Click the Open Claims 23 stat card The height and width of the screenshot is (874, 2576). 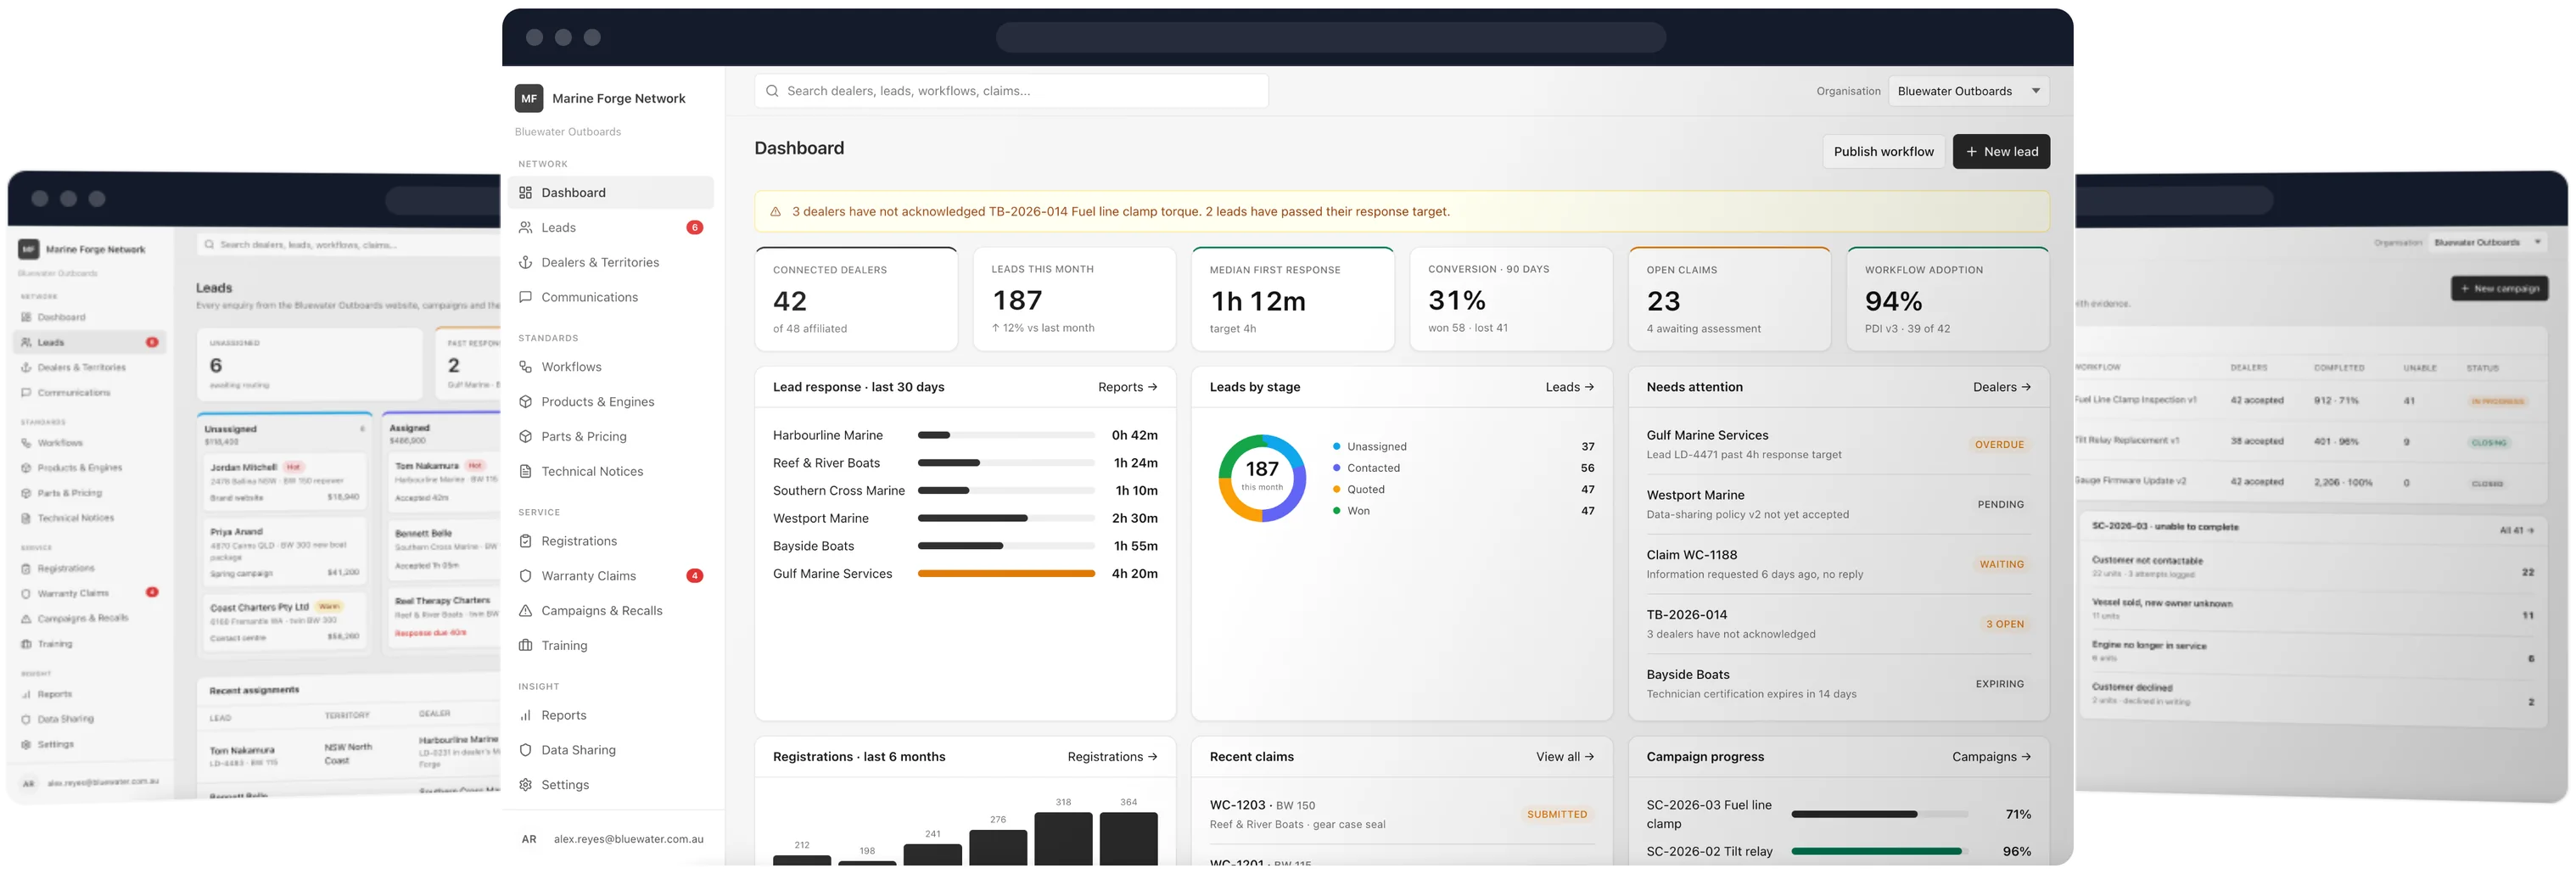coord(1729,299)
